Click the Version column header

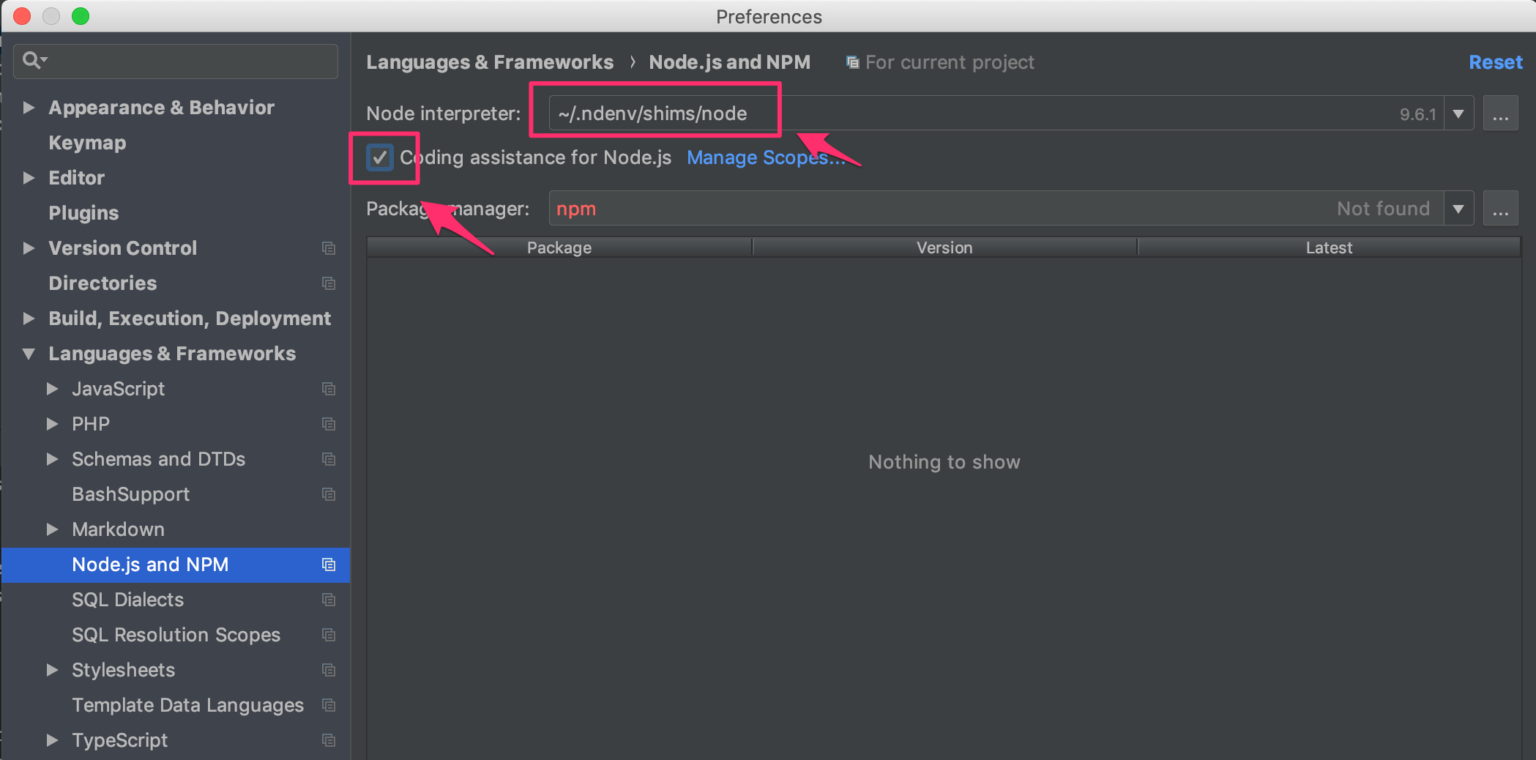click(944, 248)
